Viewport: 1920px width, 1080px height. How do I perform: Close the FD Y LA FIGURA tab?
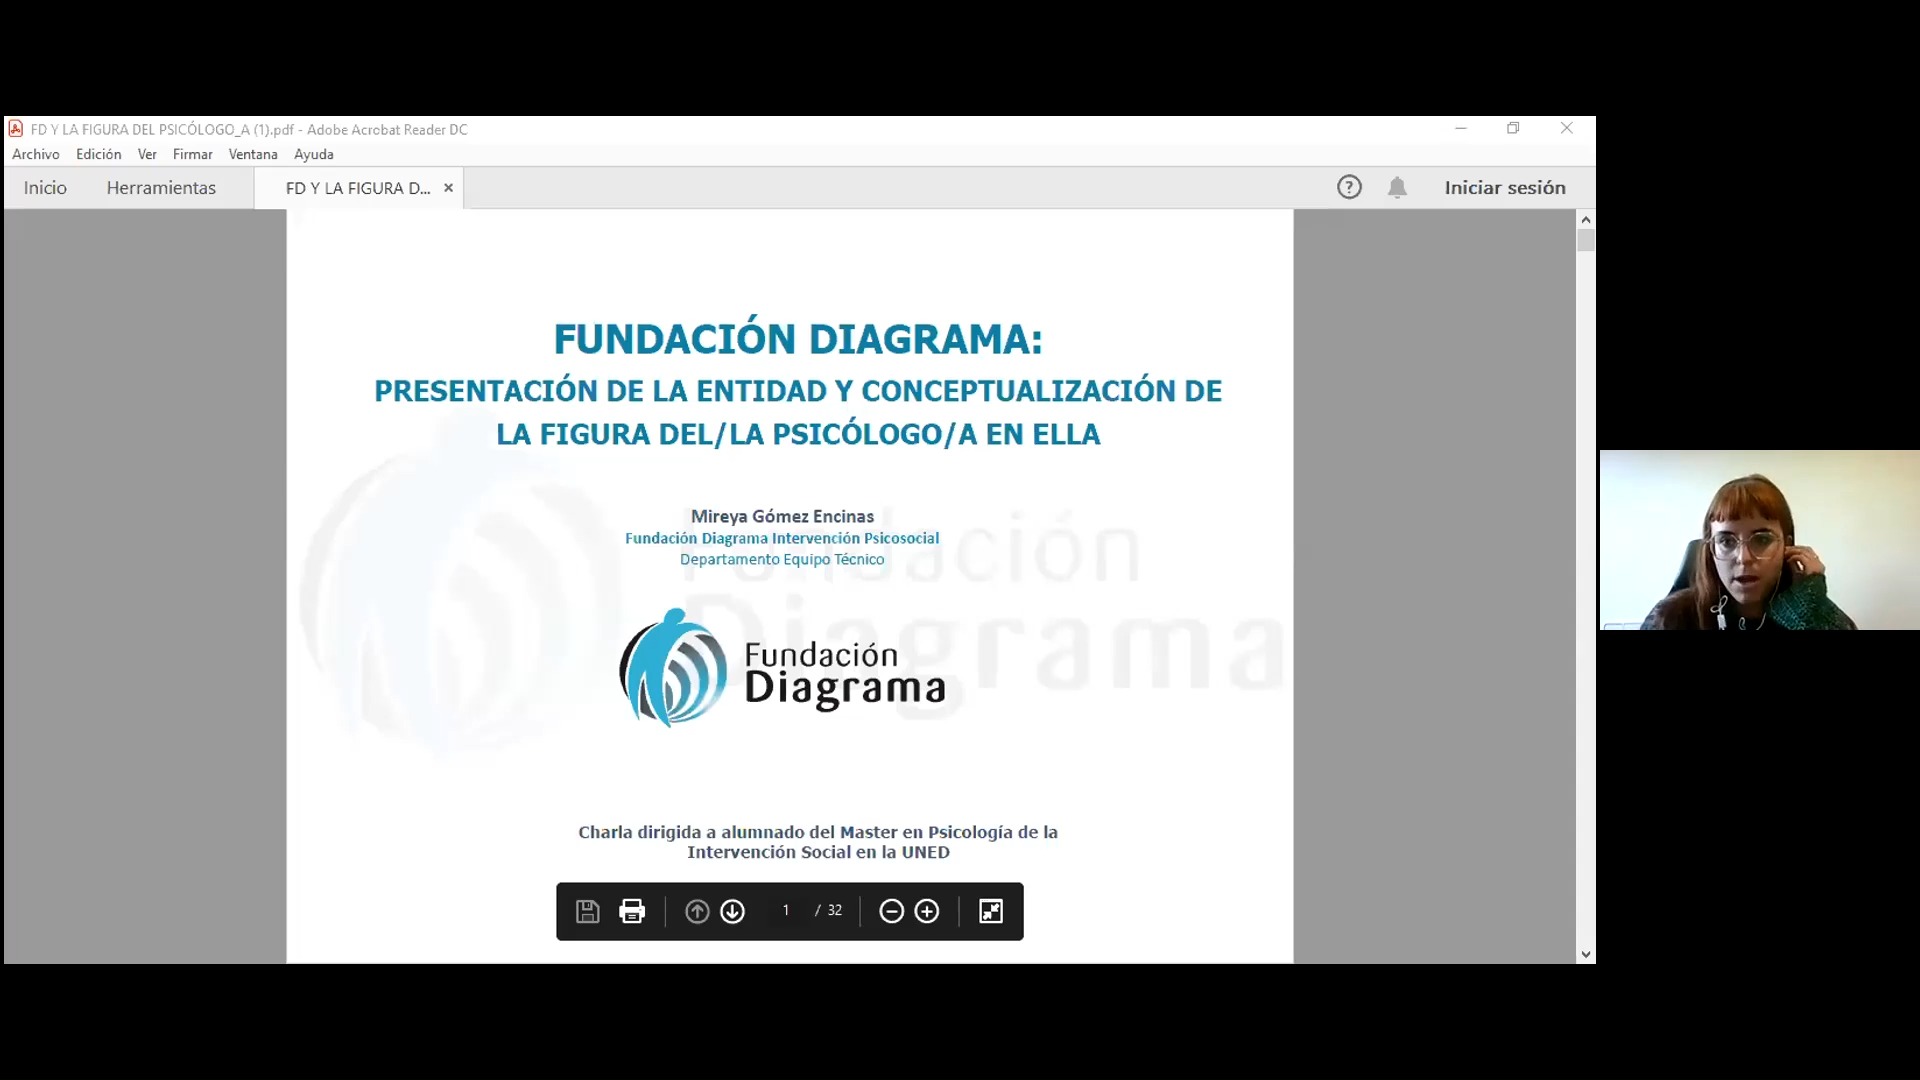(x=448, y=187)
